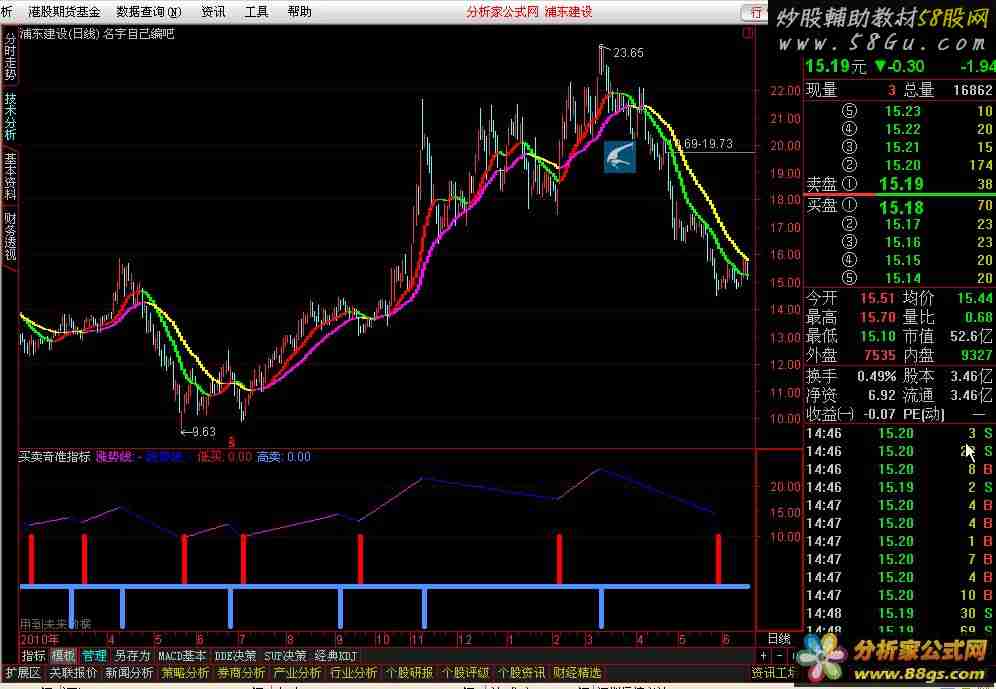Click the 23.65 high price marker
Viewport: 996px width, 689px height.
coord(627,53)
